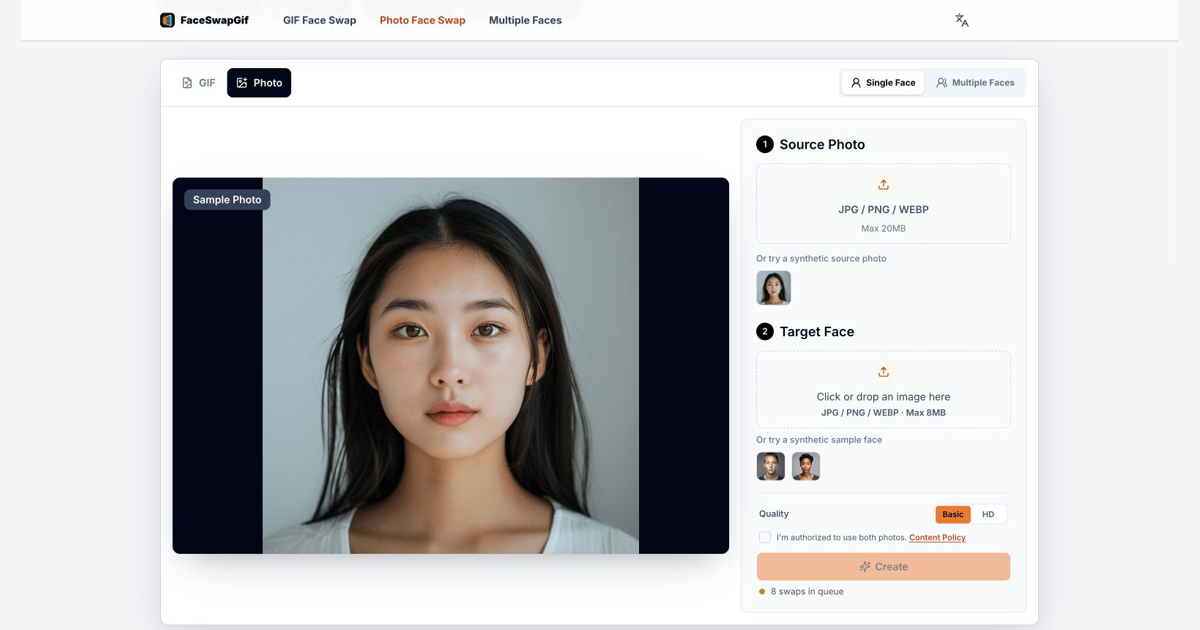This screenshot has width=1200, height=630.
Task: Click the upload icon under Source Photo
Action: 883,185
